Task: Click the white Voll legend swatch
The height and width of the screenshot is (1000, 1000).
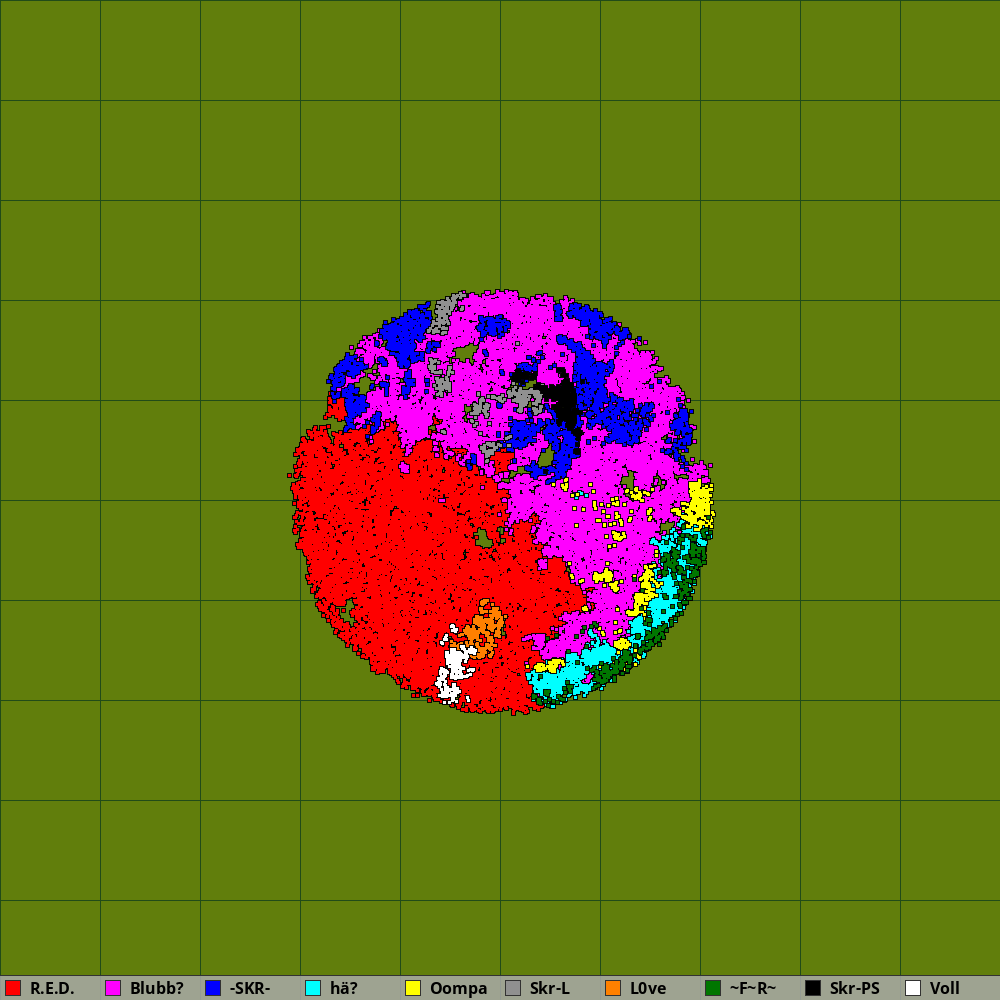Action: [913, 988]
